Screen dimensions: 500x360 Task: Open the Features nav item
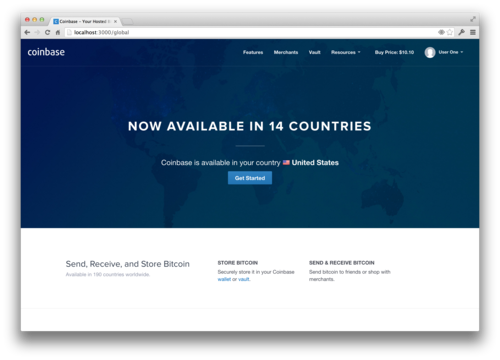coord(253,52)
